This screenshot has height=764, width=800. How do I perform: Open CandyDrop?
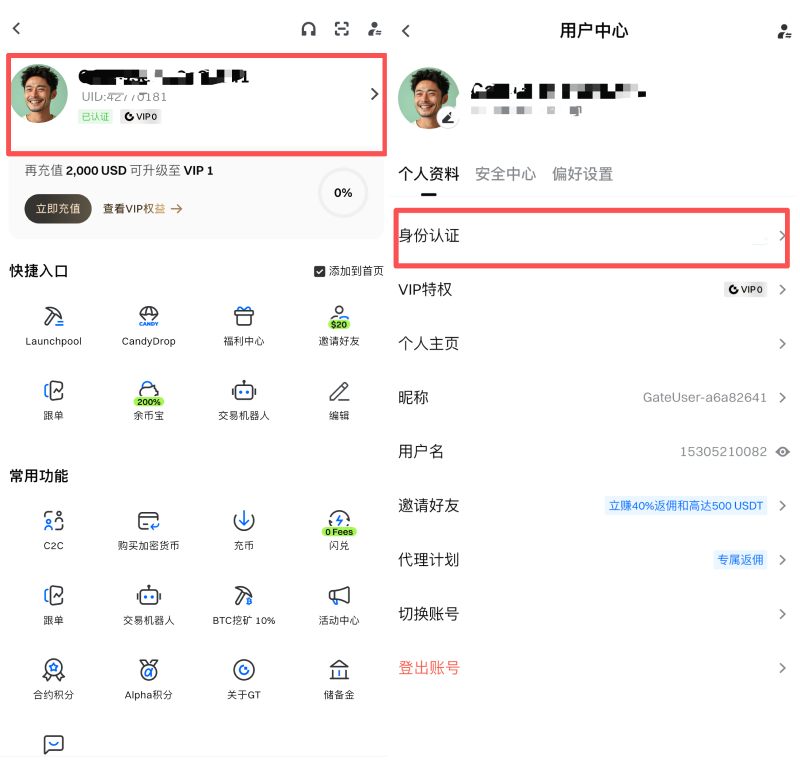[x=147, y=325]
